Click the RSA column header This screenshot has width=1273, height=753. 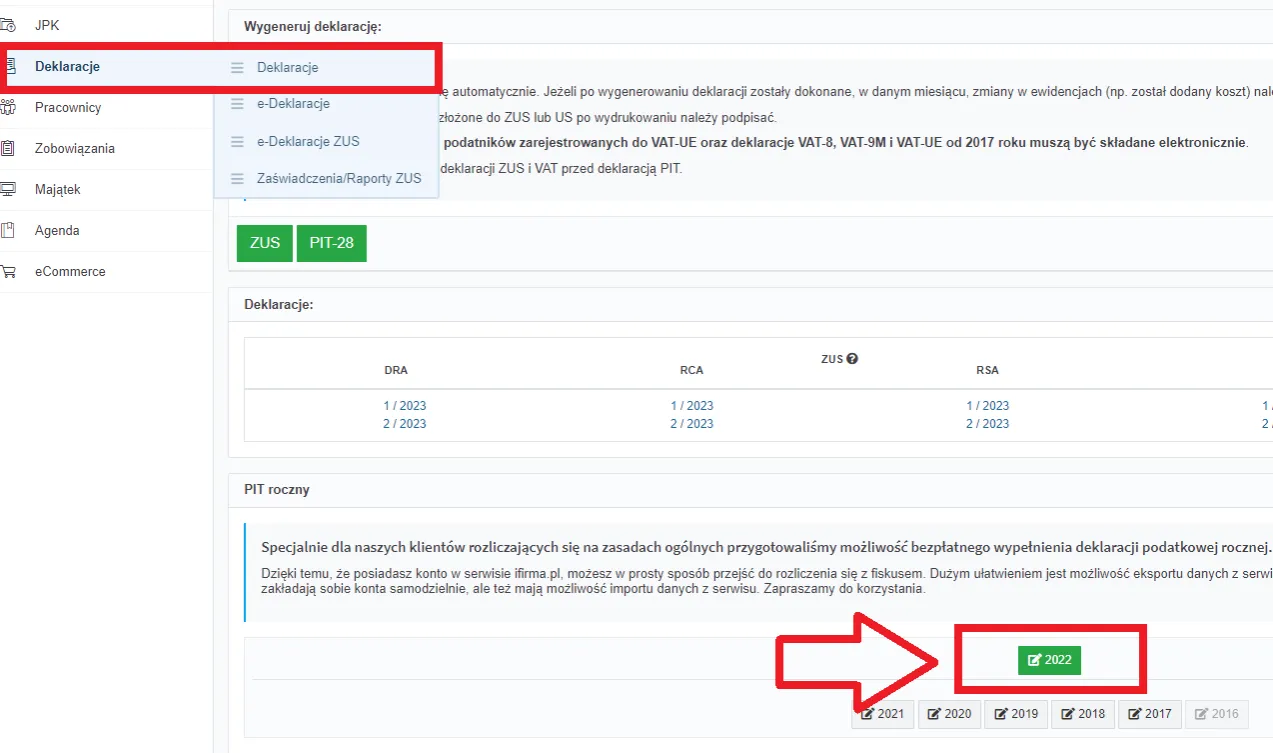tap(988, 370)
